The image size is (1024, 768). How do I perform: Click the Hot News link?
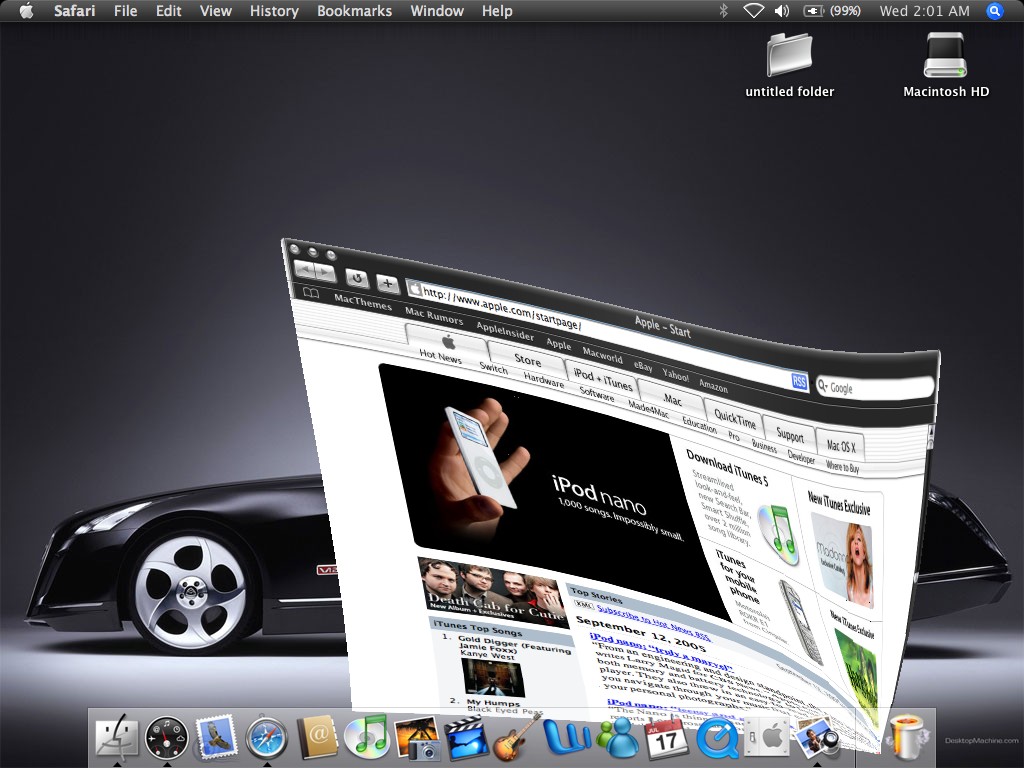(440, 356)
